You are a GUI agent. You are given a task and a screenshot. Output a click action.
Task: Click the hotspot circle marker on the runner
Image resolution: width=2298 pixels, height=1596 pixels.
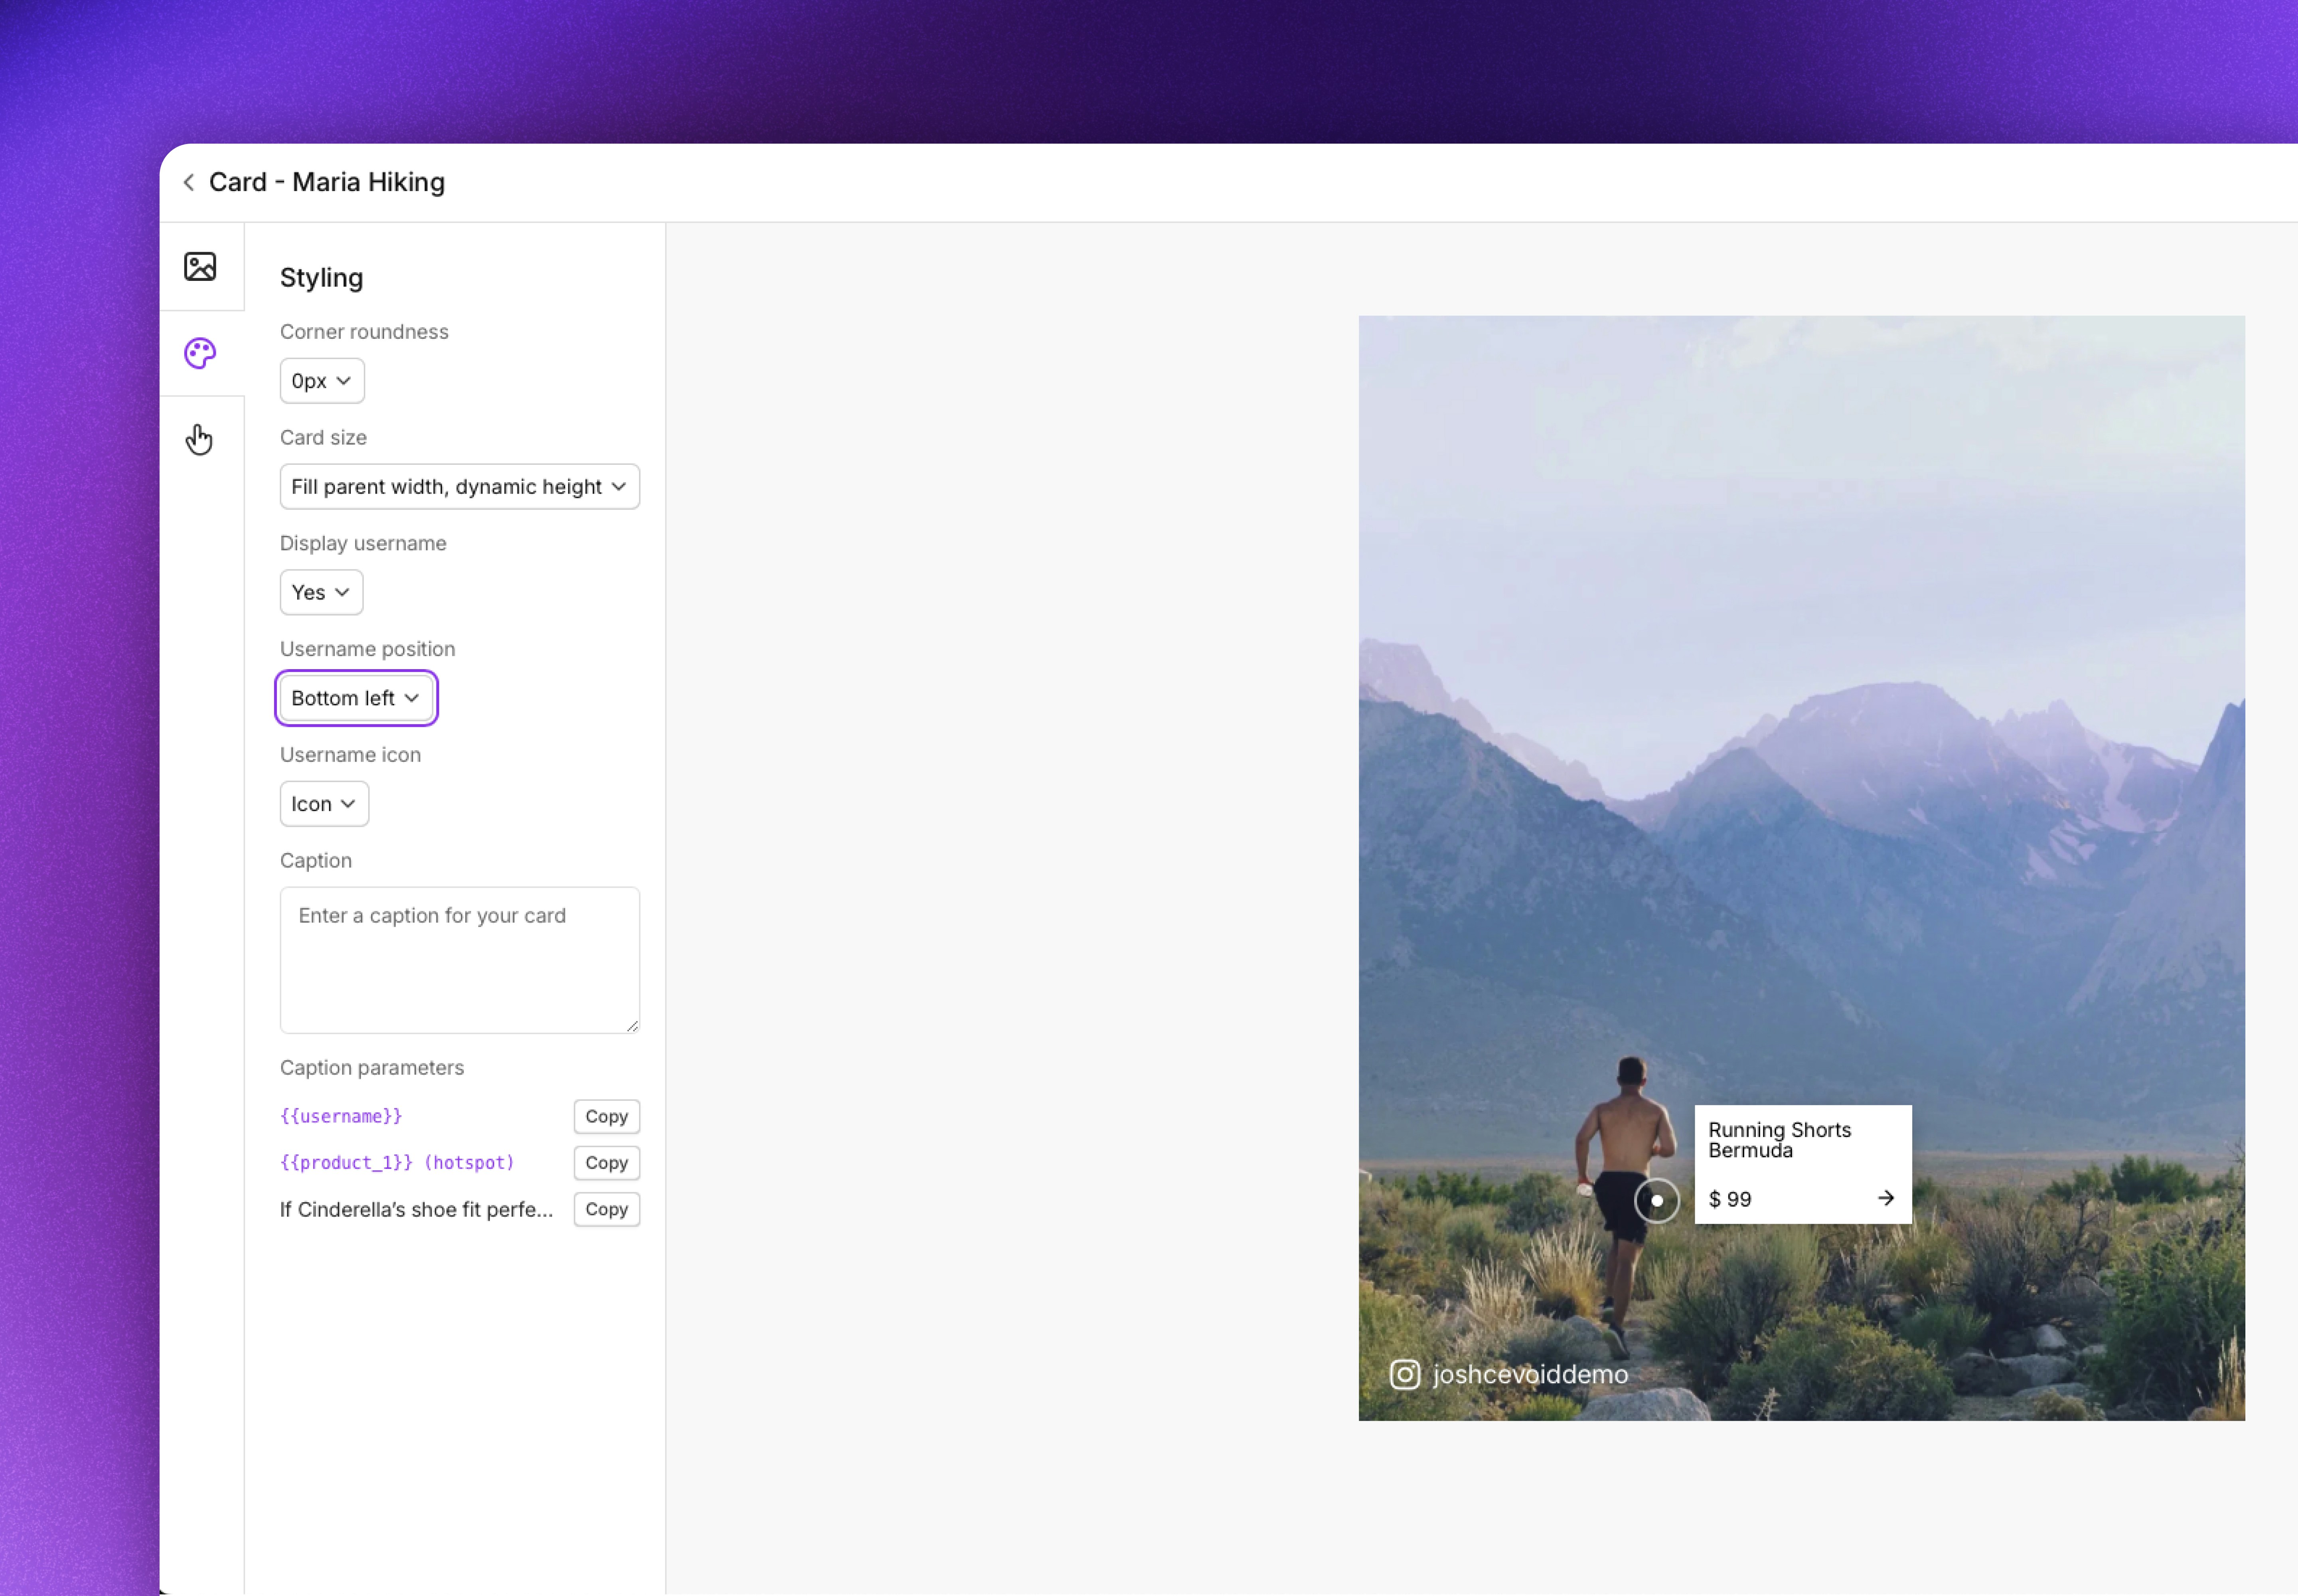click(x=1656, y=1200)
